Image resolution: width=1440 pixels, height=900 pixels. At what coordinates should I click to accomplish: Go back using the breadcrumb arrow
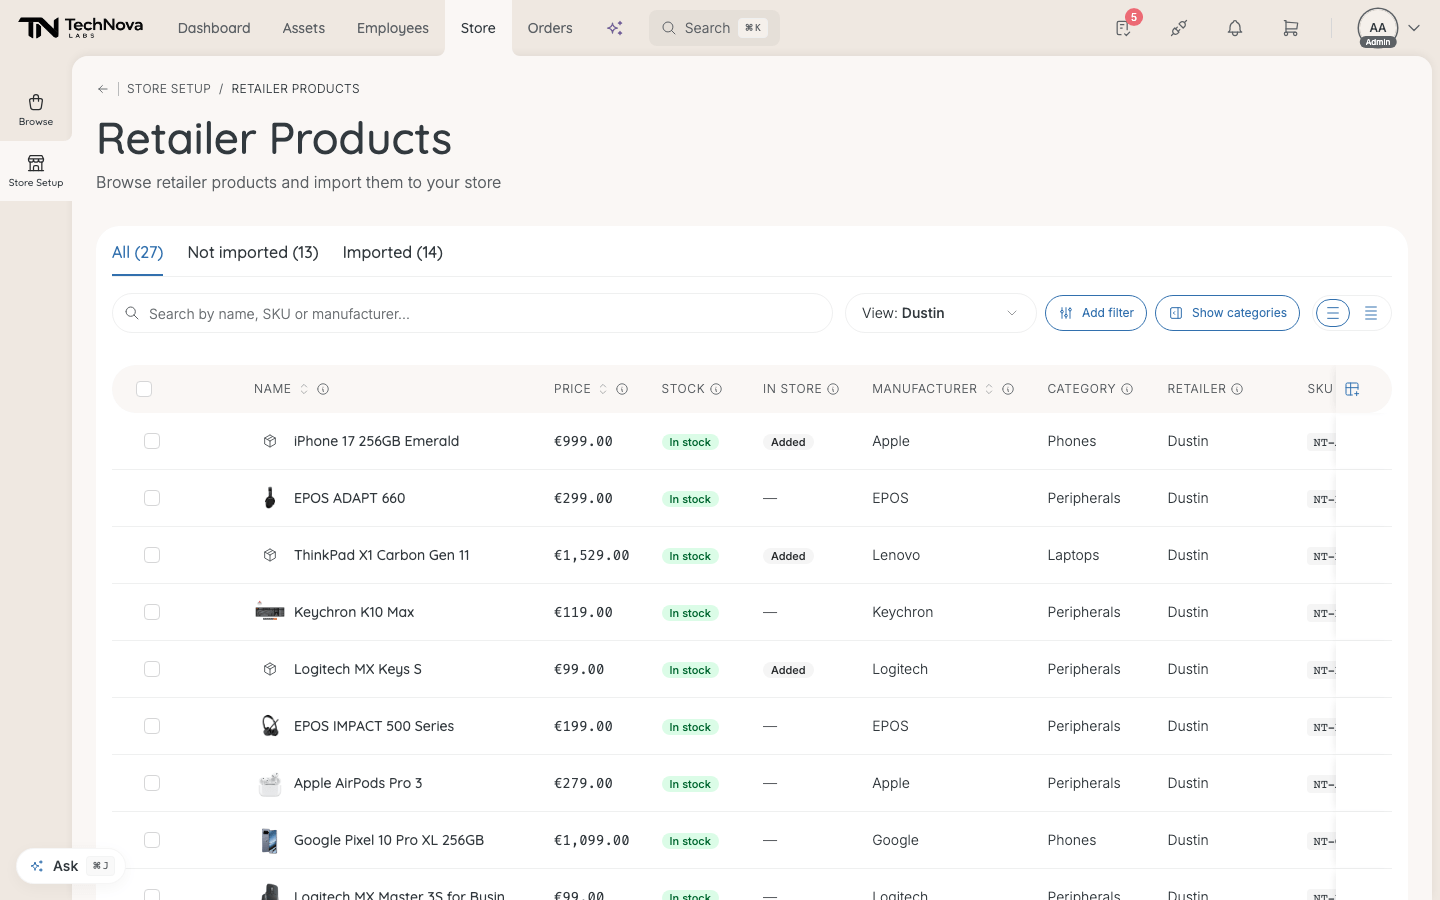click(103, 89)
